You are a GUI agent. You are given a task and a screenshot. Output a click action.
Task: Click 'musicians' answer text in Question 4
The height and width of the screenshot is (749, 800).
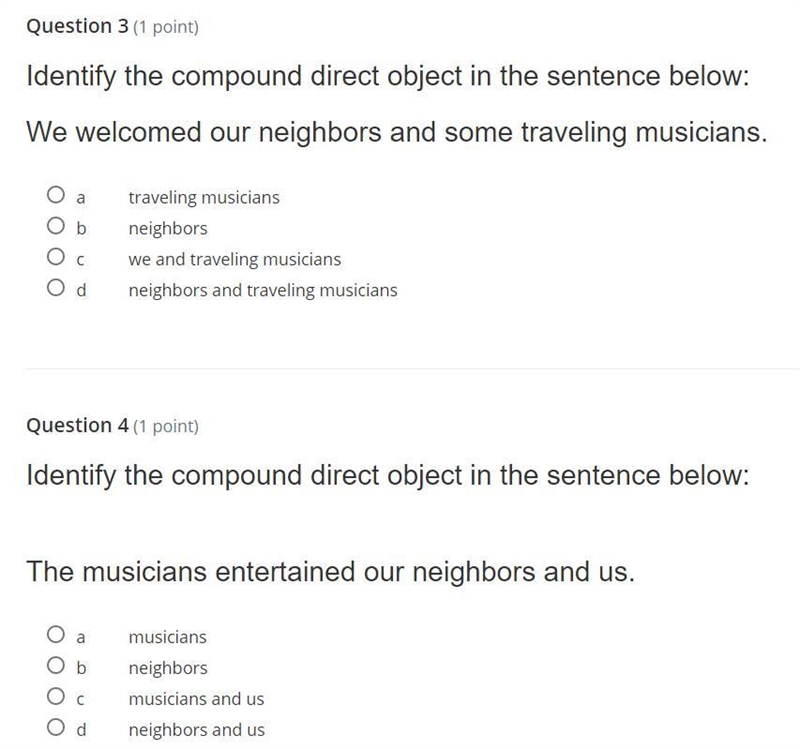[x=167, y=637]
